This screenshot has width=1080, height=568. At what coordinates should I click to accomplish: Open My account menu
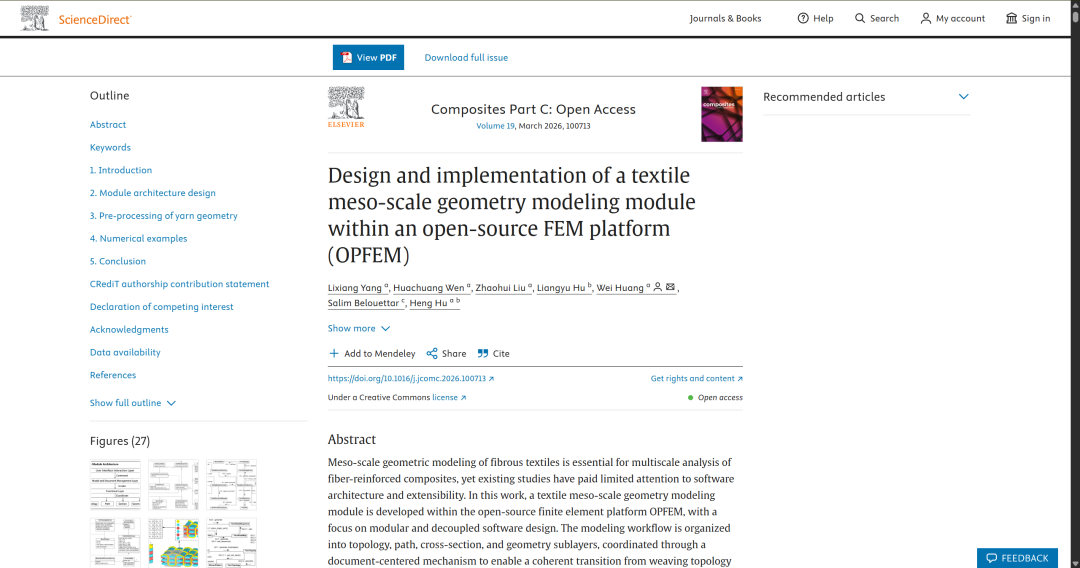[953, 19]
